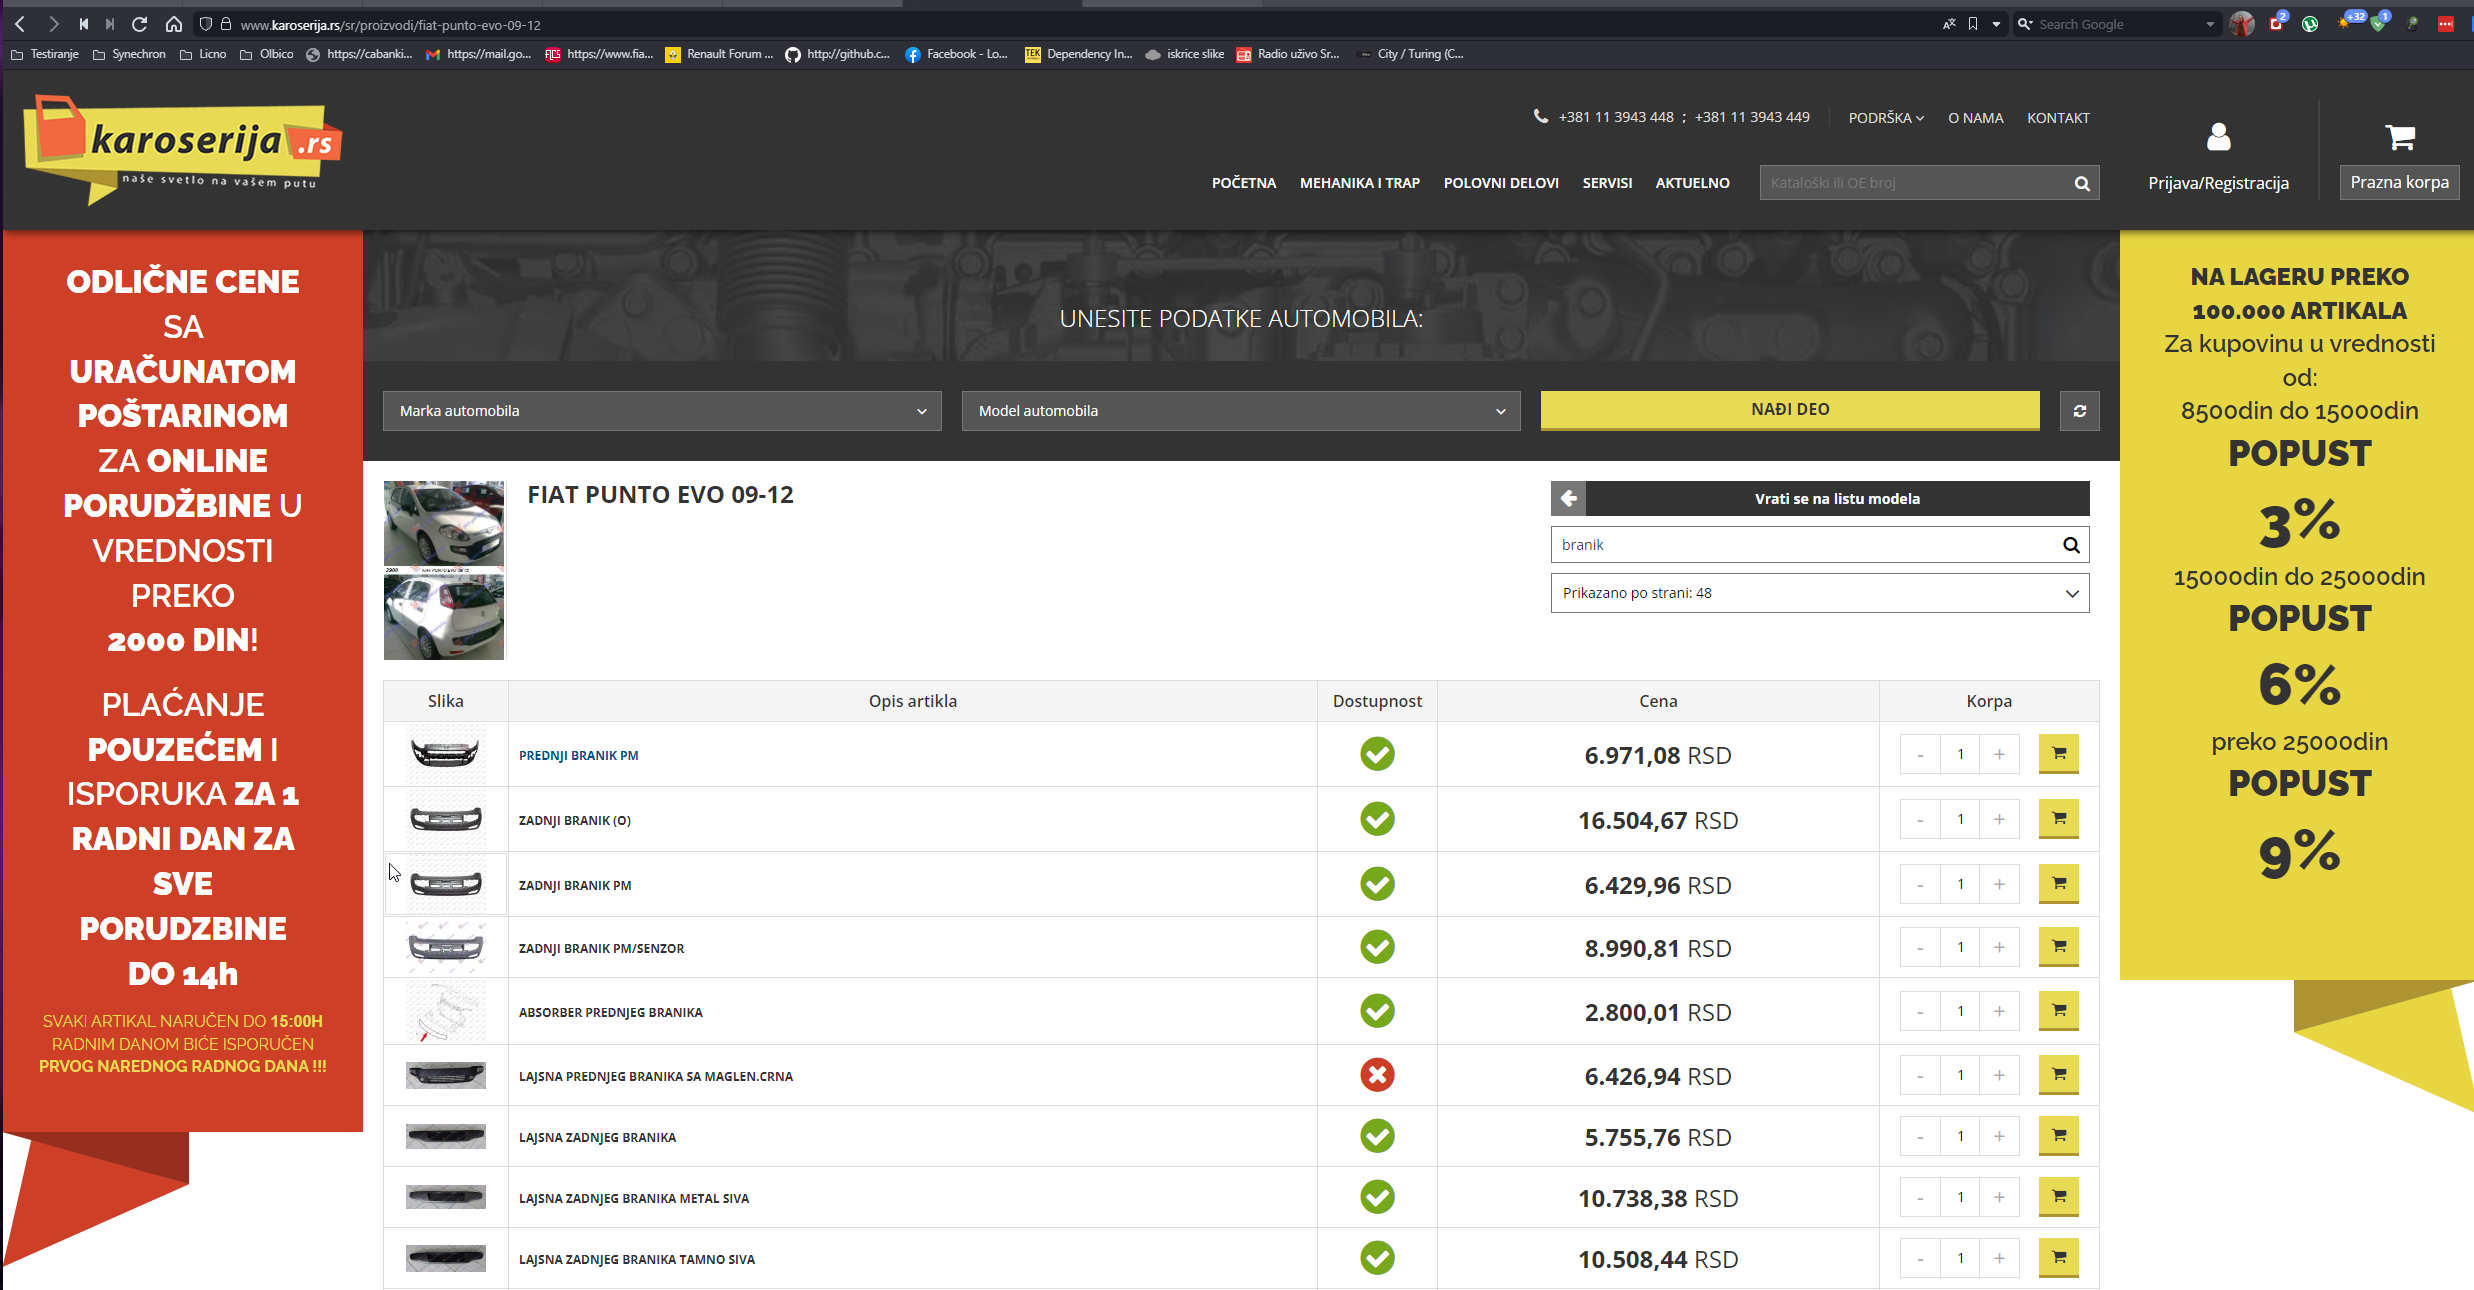Click Prijava/Registracija link
The image size is (2474, 1290).
coord(2218,183)
